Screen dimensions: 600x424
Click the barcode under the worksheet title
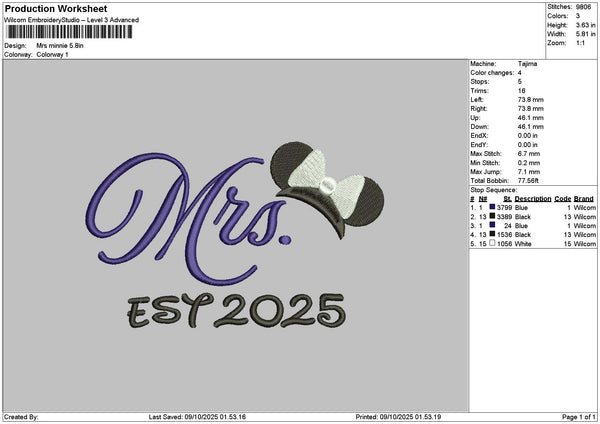coord(69,32)
